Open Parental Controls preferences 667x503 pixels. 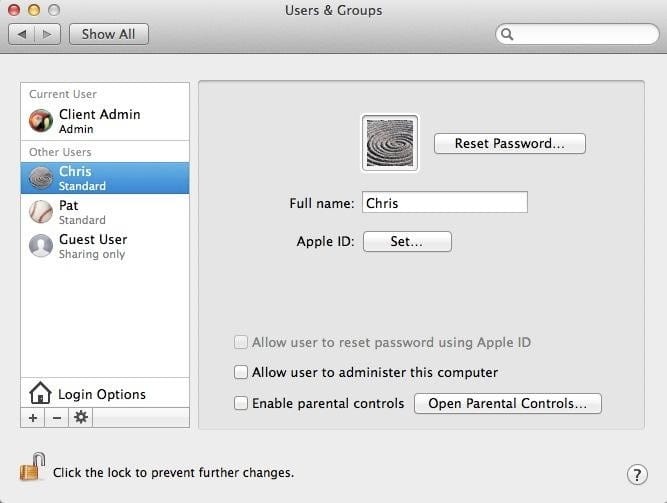click(507, 403)
